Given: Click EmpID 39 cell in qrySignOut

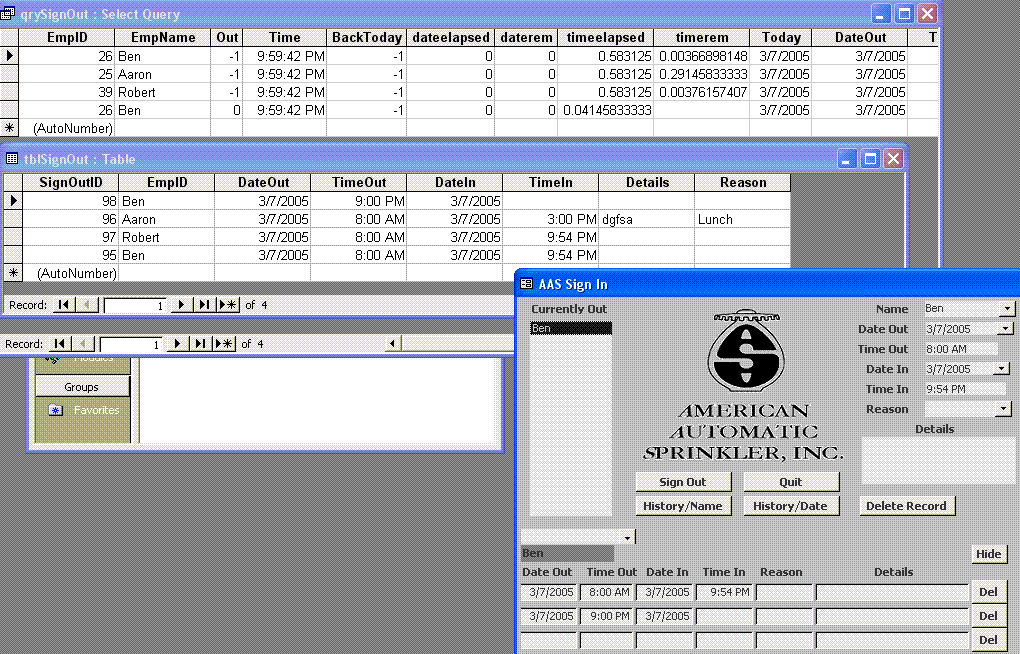Looking at the screenshot, I should tap(67, 92).
